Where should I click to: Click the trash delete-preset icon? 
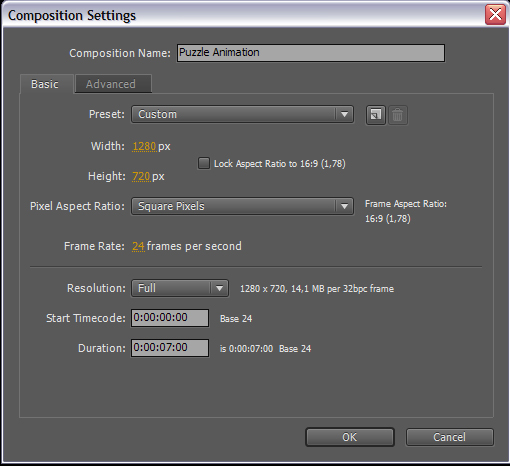click(397, 115)
